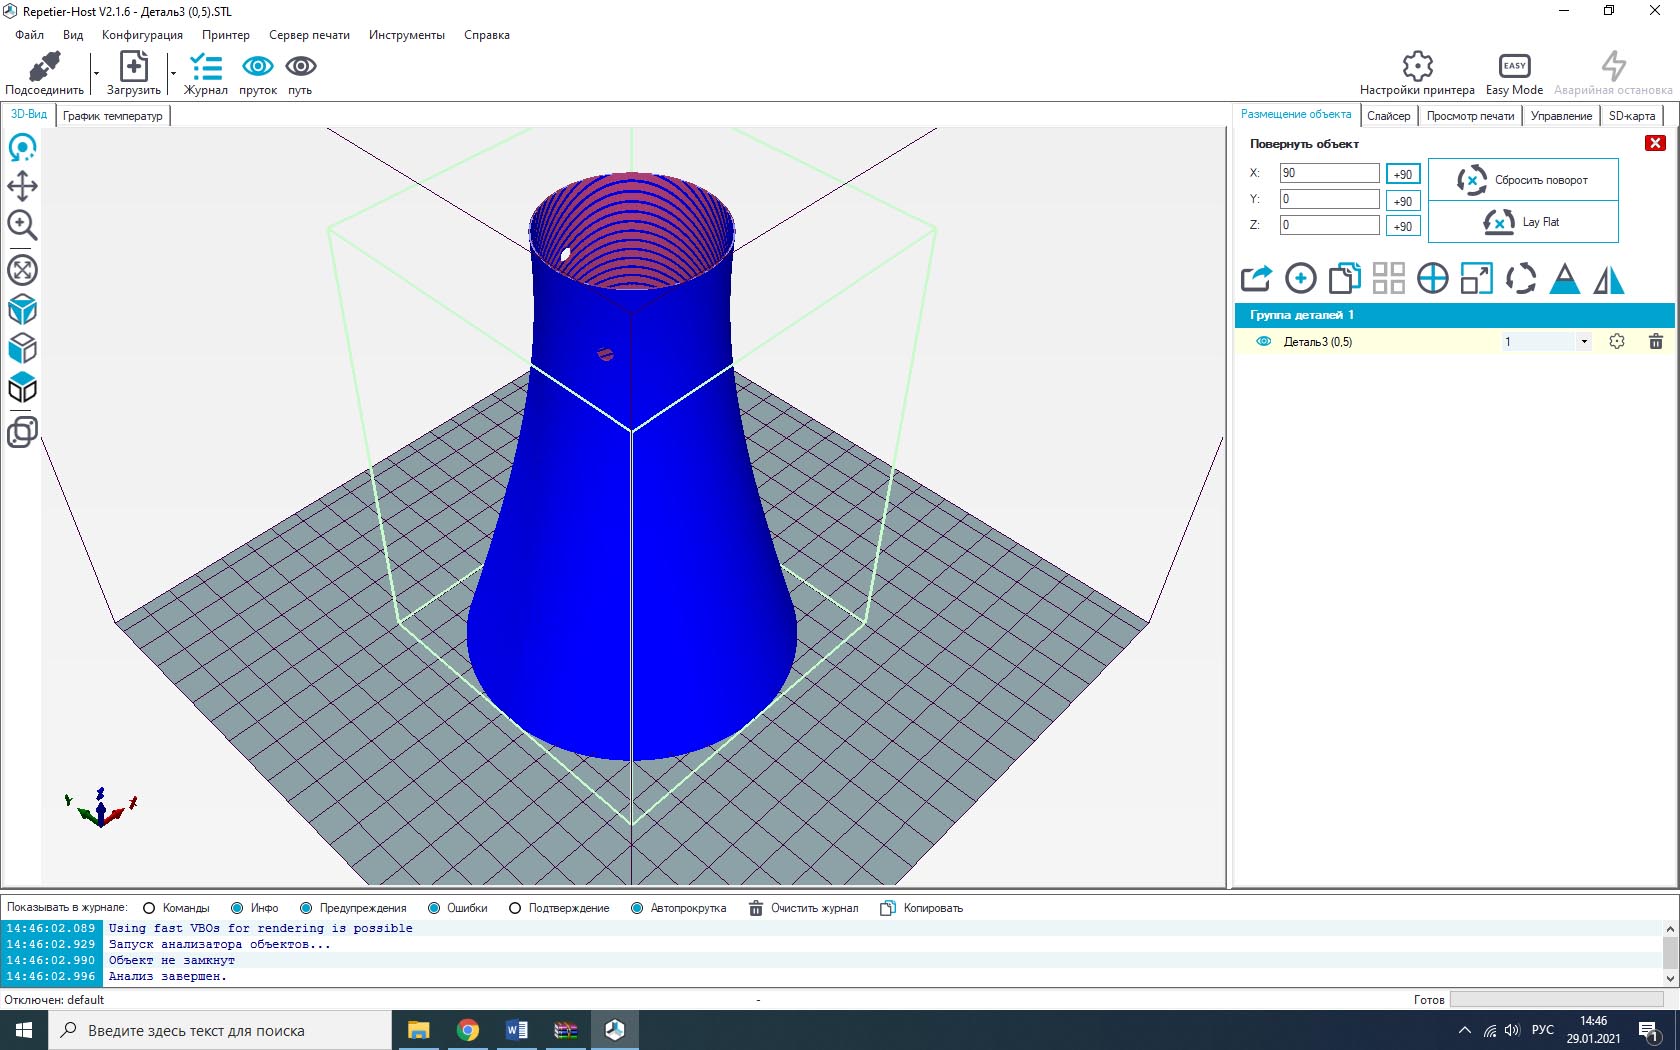Click the X rotation input field

pos(1328,173)
